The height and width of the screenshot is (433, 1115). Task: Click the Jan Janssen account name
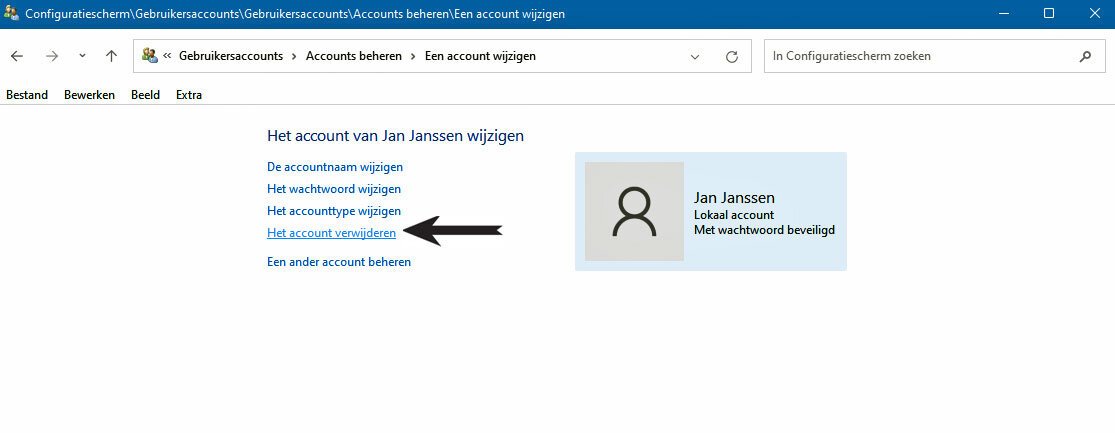tap(734, 198)
